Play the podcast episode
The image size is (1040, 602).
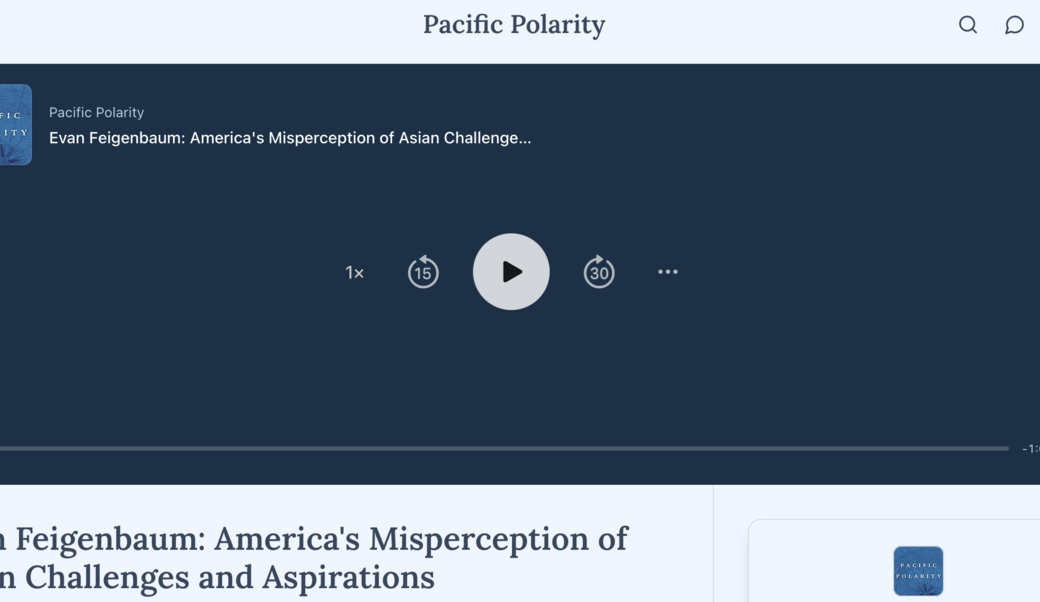511,272
